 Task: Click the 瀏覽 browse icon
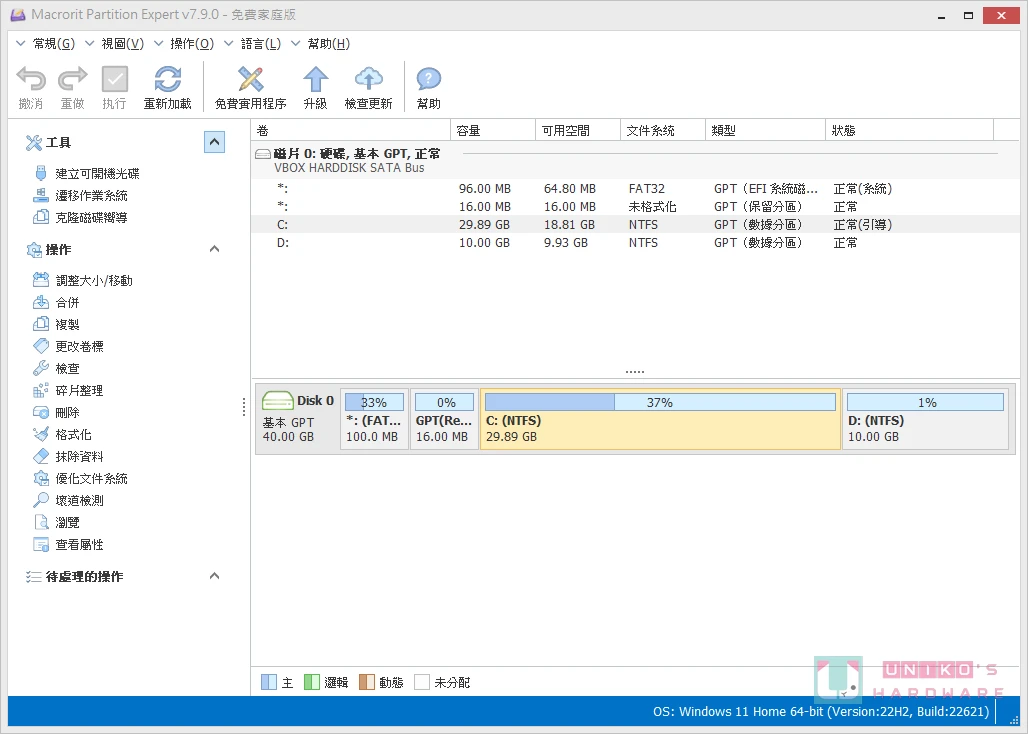pos(41,522)
